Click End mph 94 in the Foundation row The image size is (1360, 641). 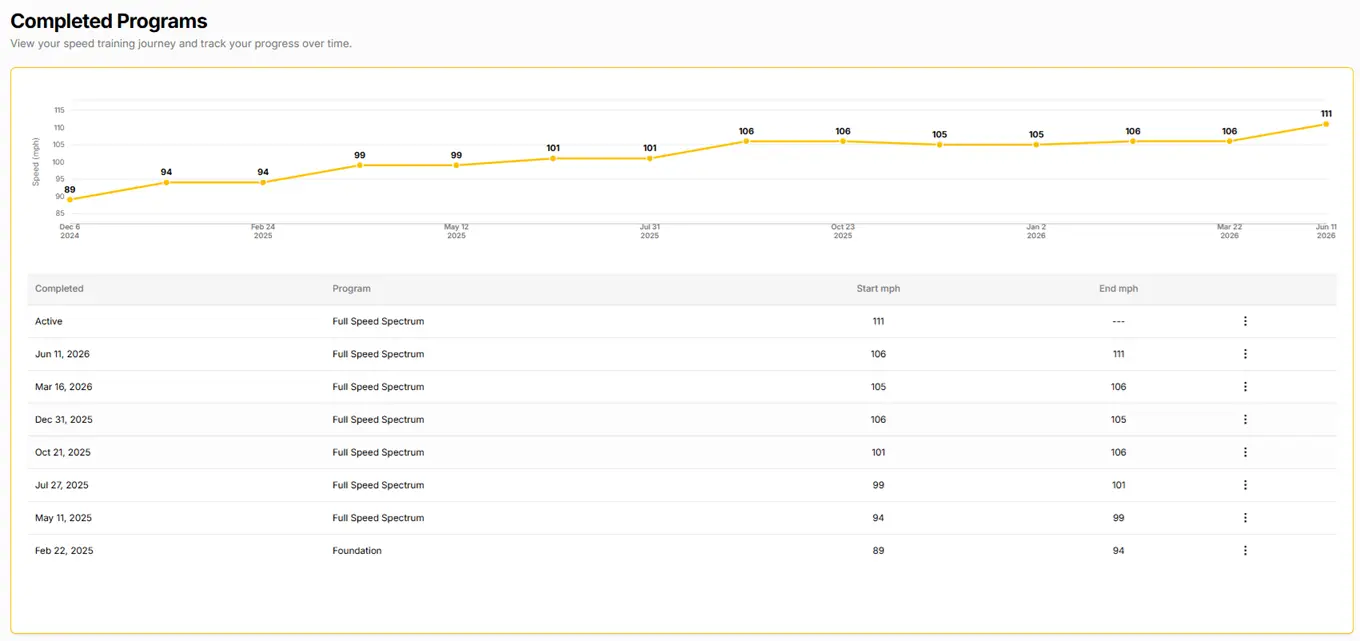1118,551
